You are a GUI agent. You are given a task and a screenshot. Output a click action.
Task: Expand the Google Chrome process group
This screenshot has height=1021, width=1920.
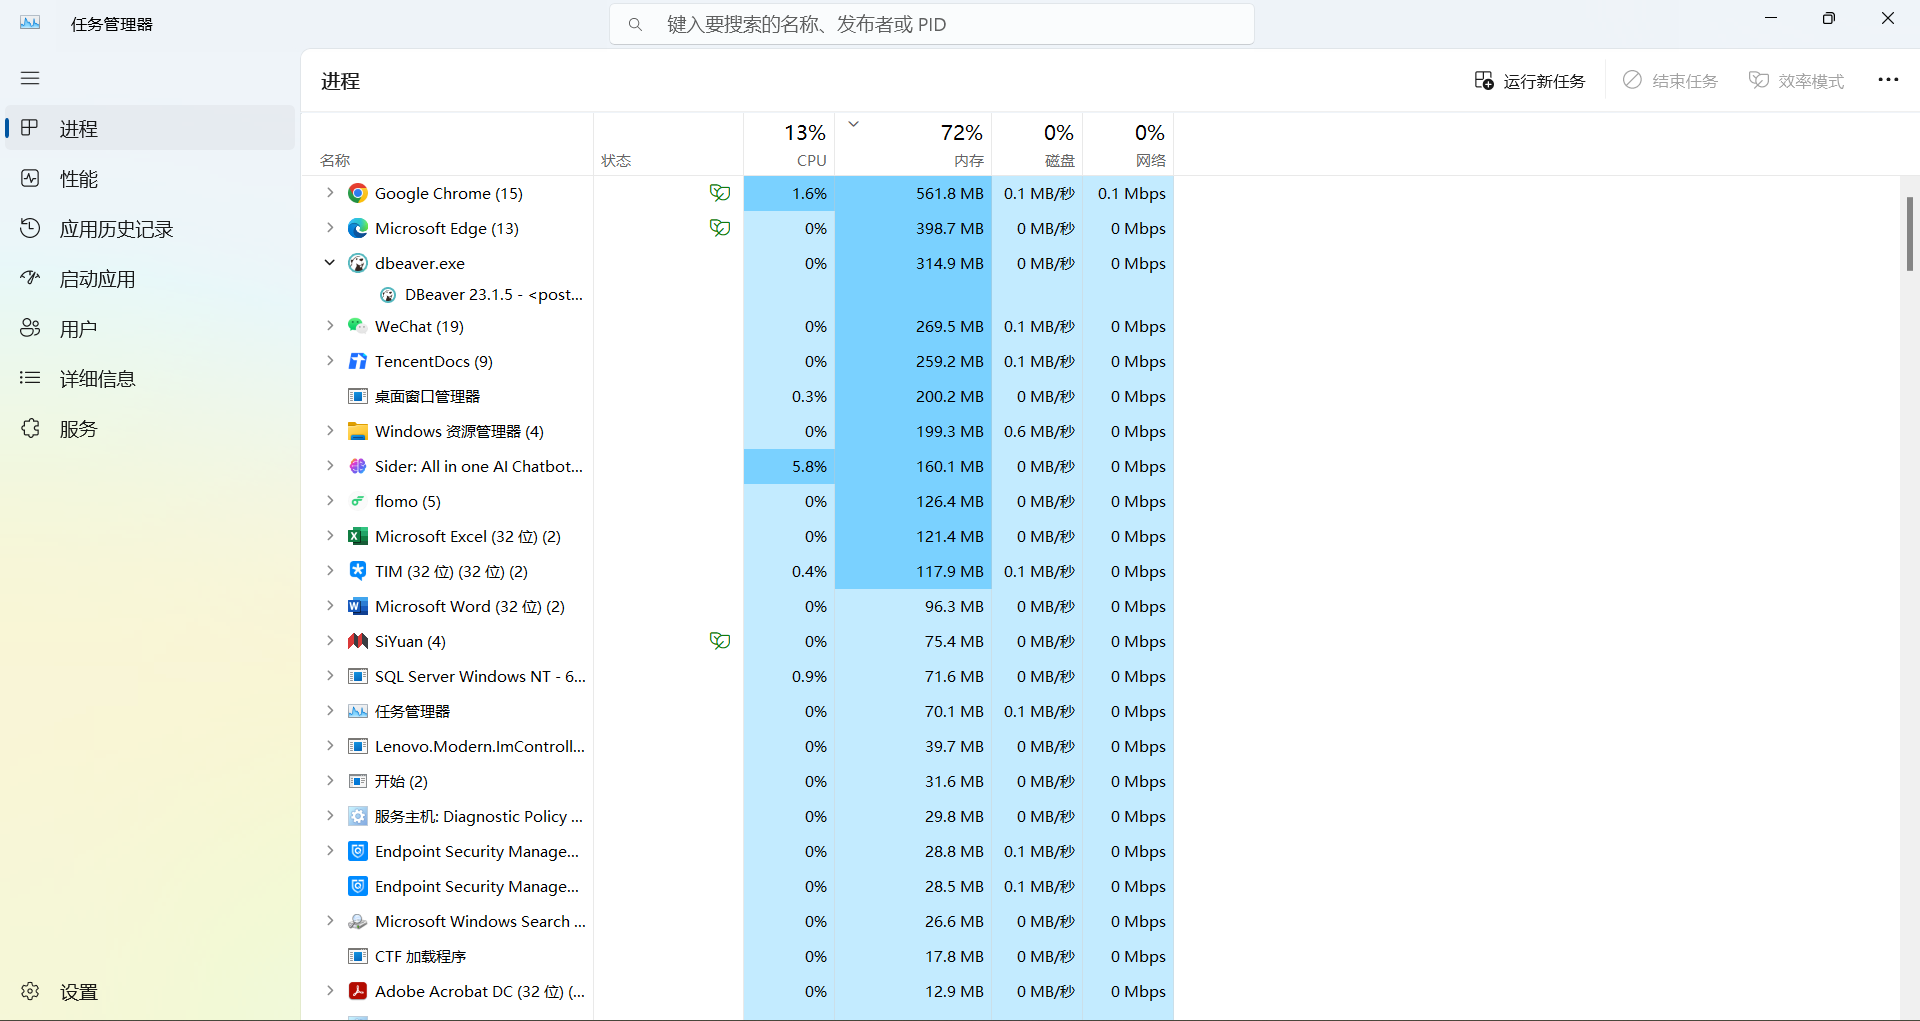tap(330, 193)
